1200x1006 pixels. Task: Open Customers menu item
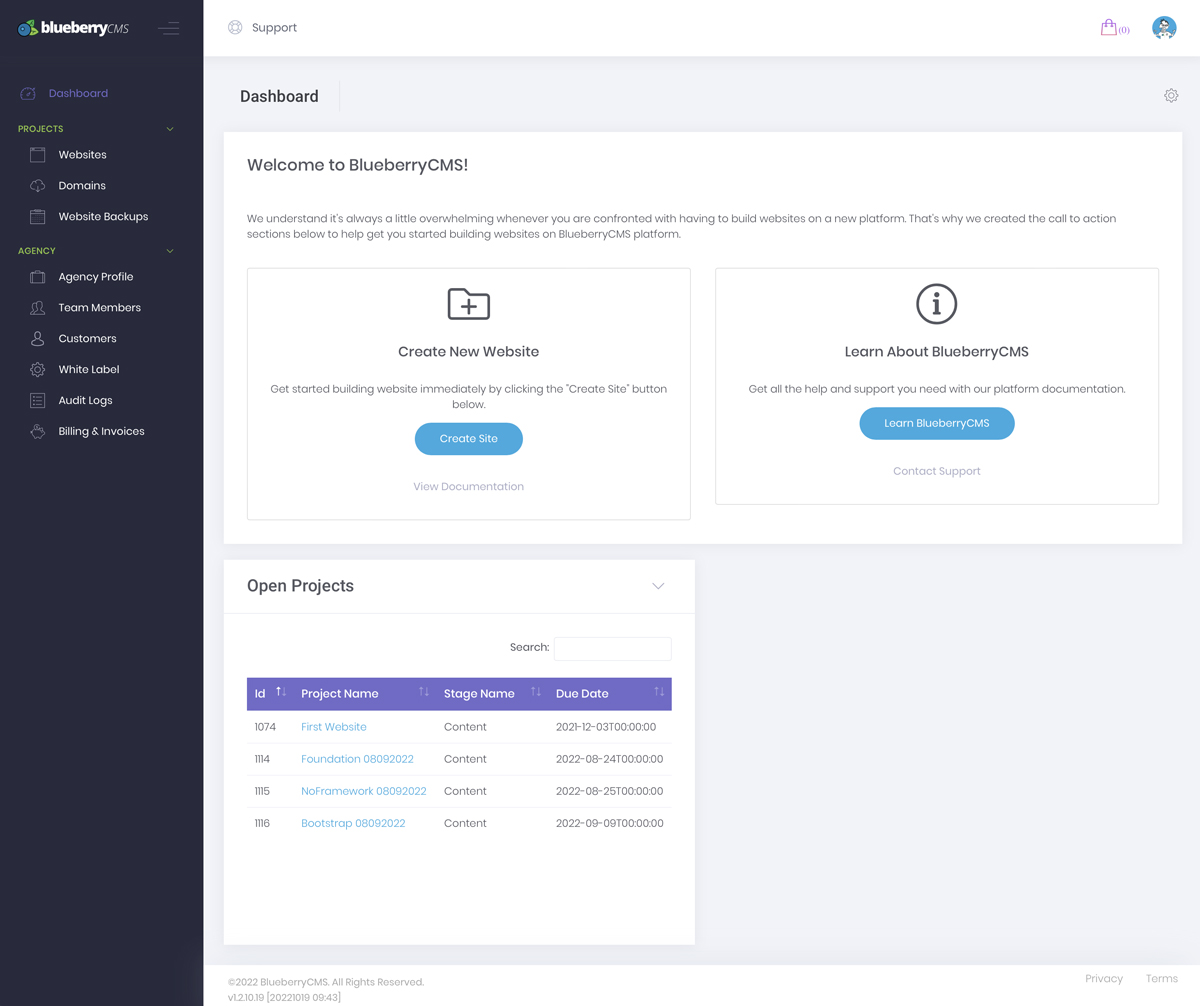[x=87, y=339]
